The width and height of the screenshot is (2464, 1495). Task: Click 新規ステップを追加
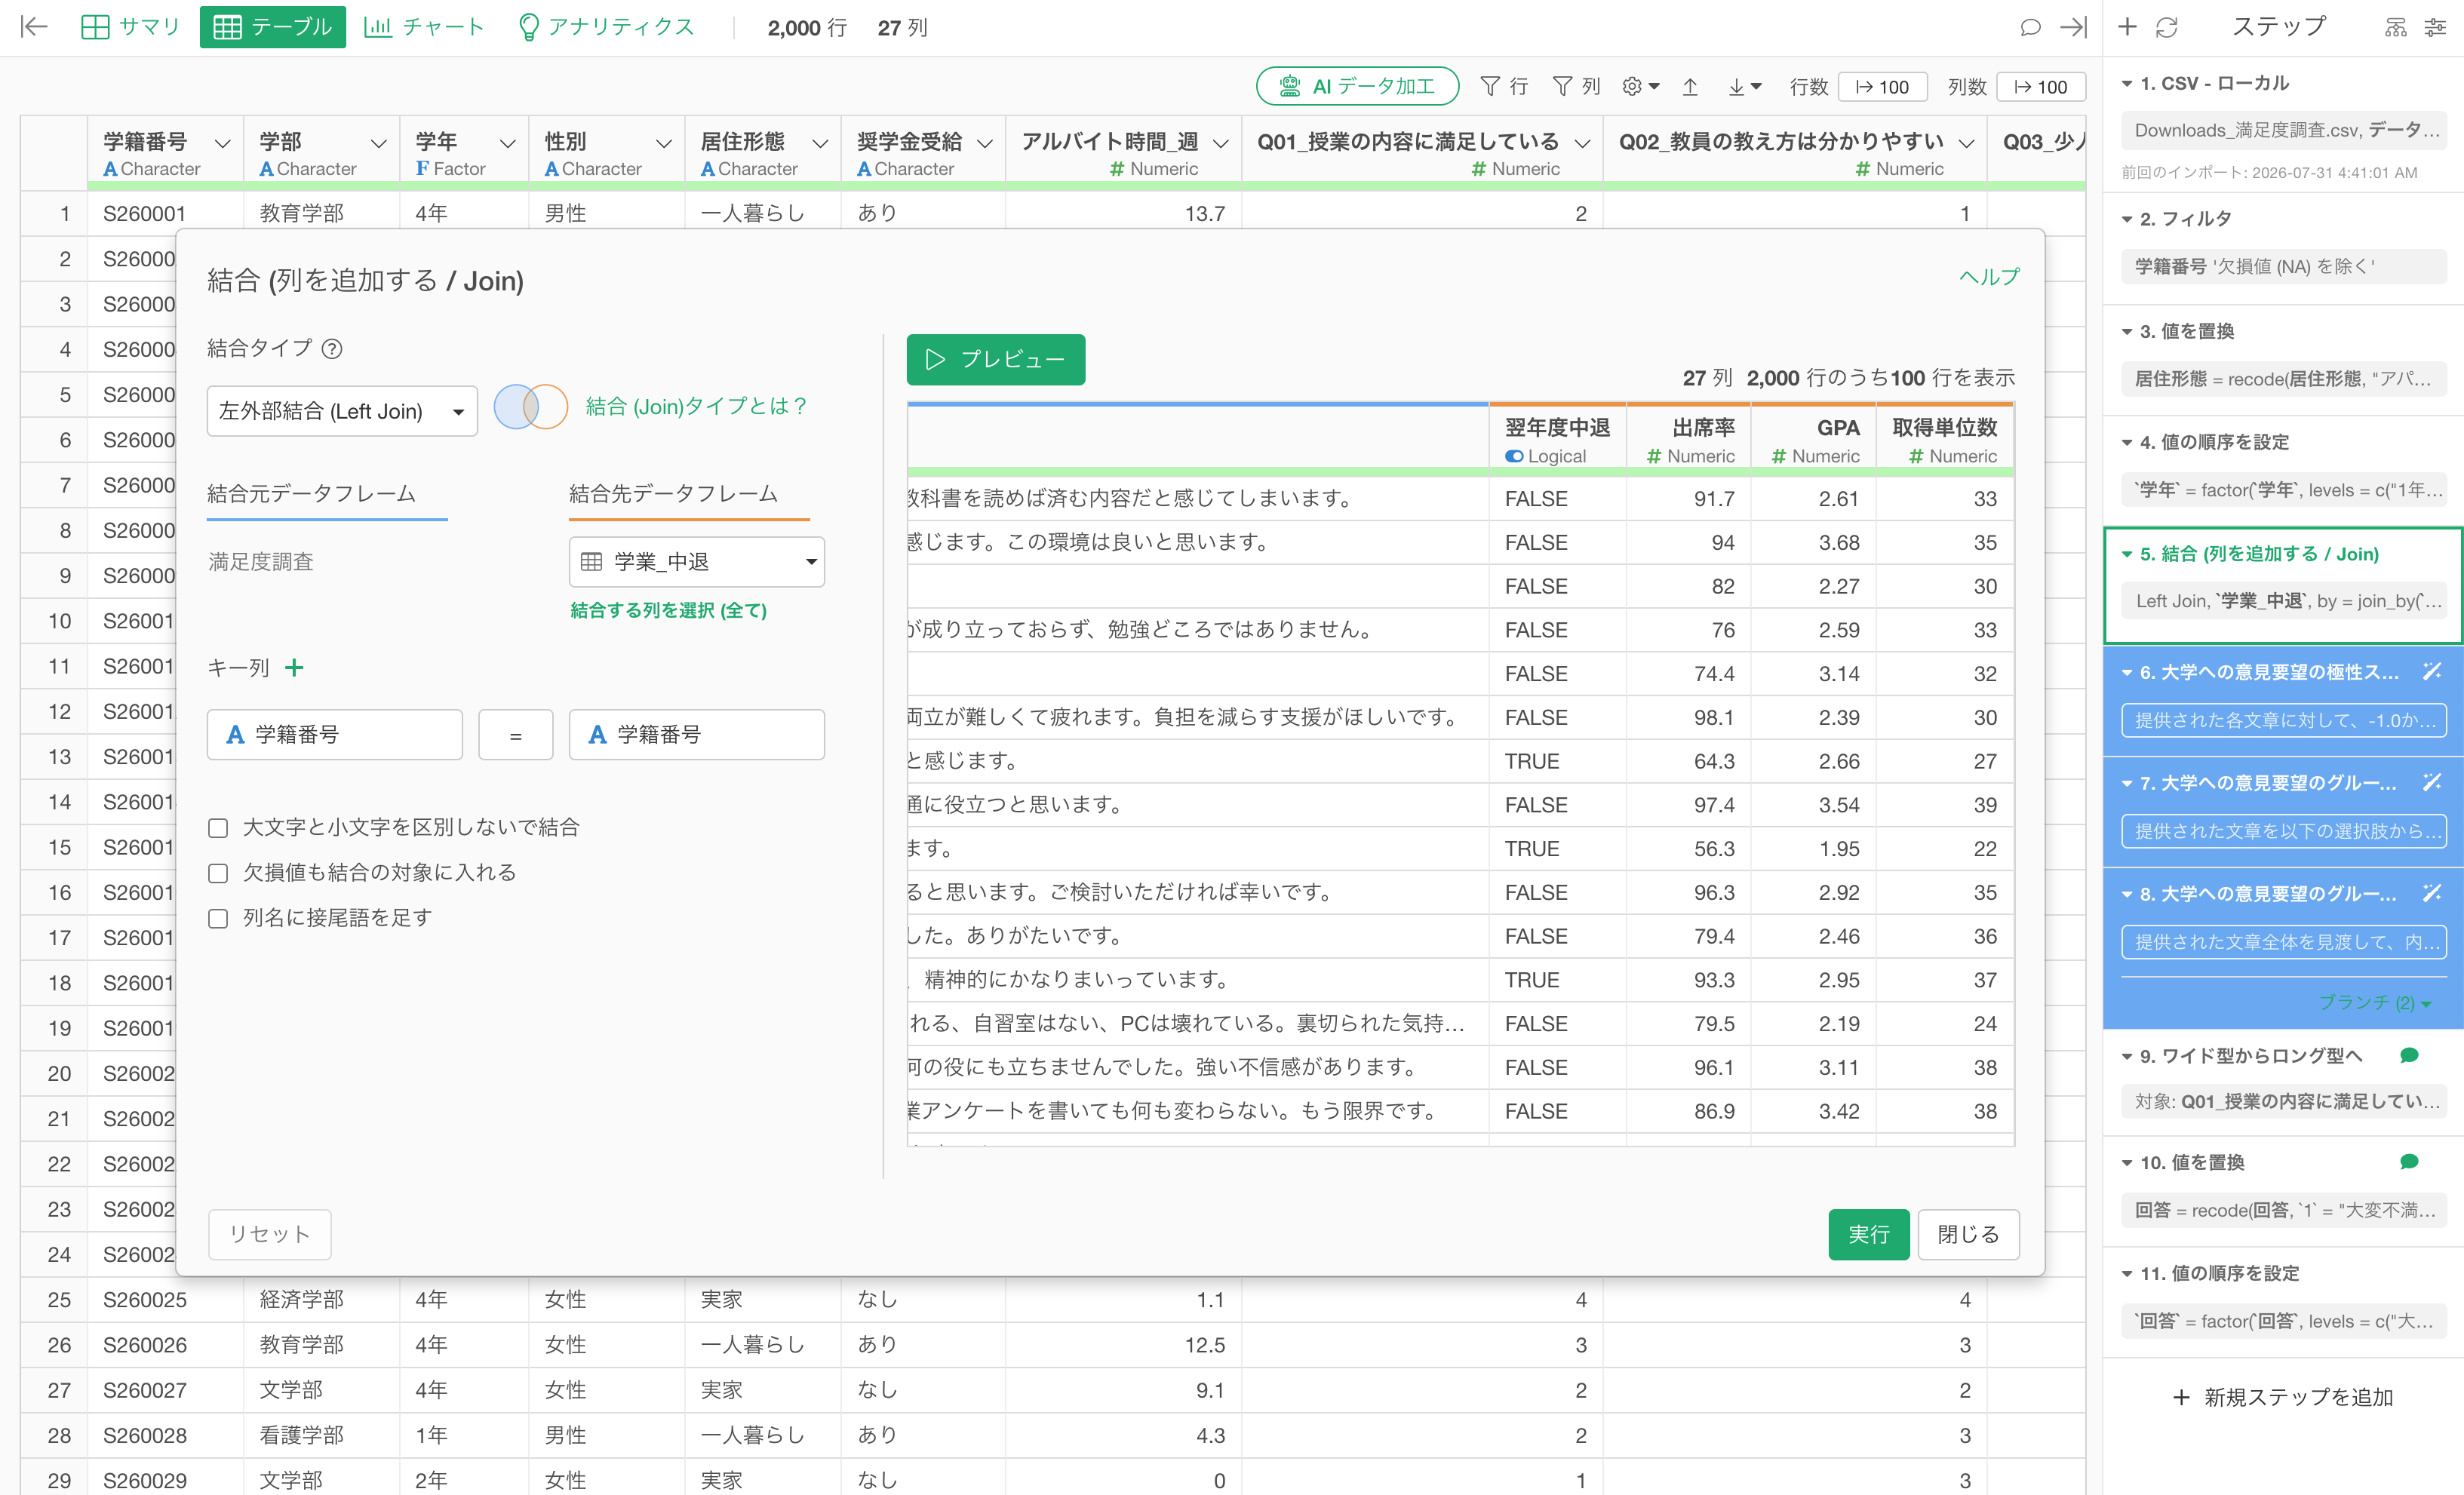coord(2284,1397)
